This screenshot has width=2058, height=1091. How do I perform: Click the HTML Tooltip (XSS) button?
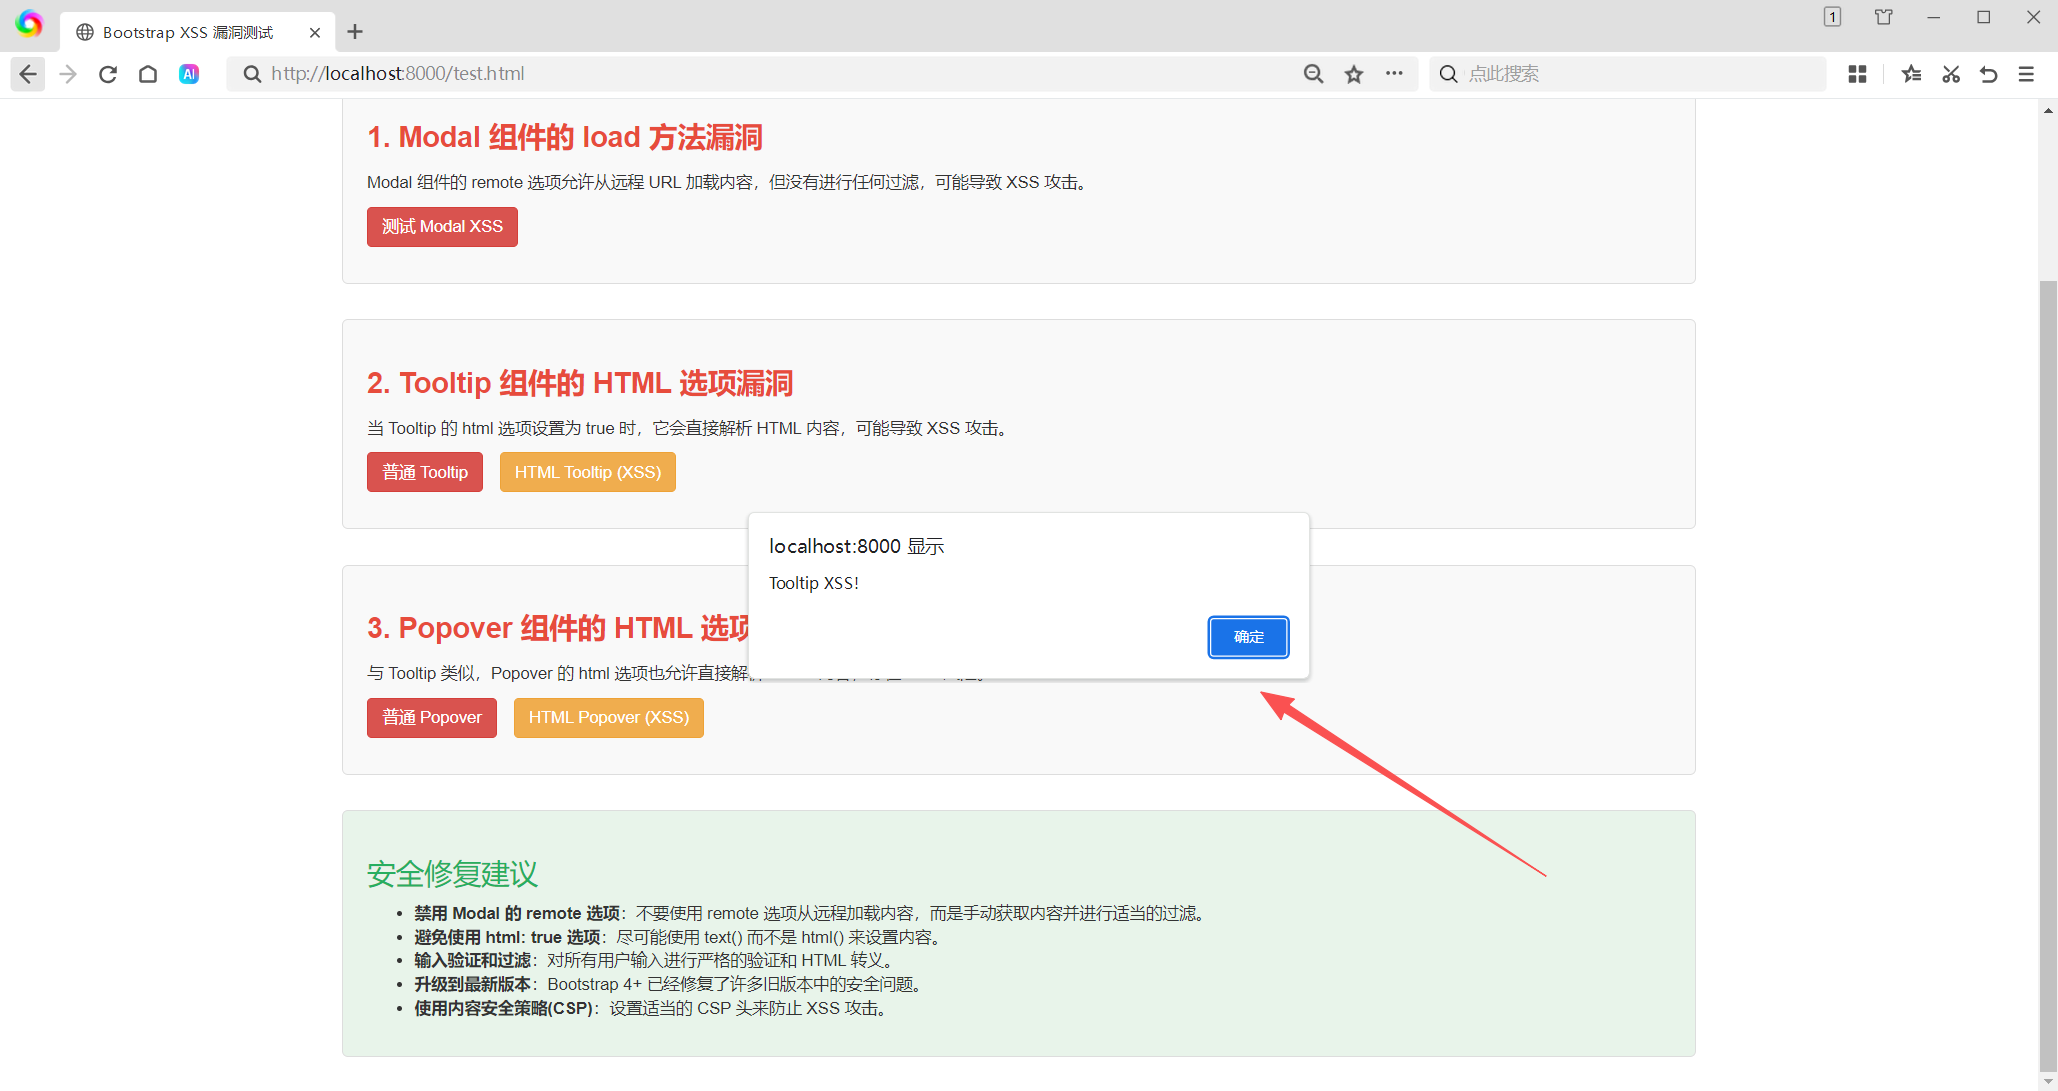[x=587, y=472]
